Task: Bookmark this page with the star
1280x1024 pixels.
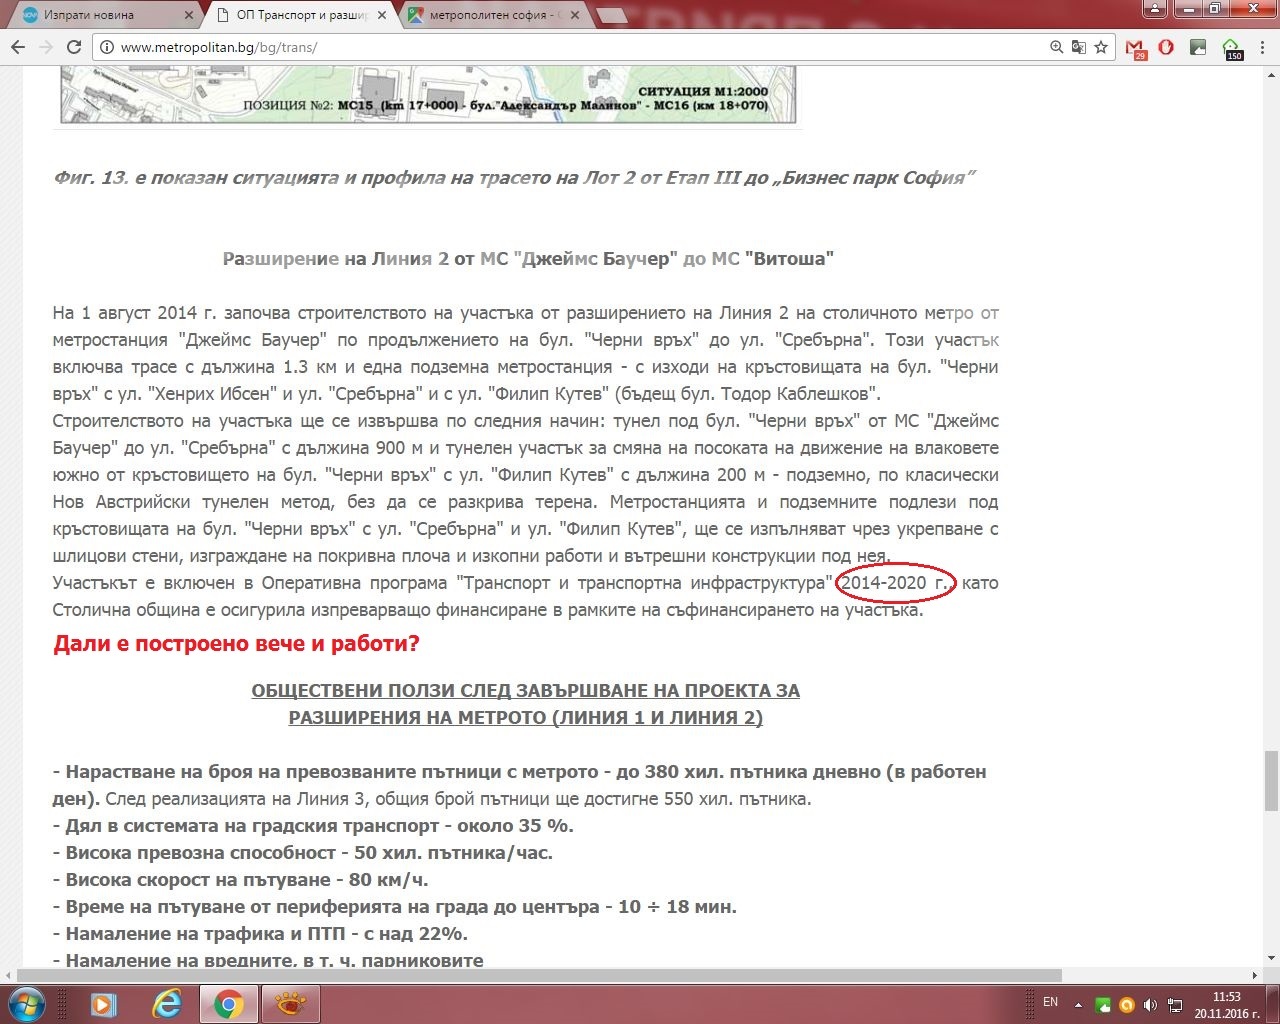Action: pyautogui.click(x=1101, y=47)
